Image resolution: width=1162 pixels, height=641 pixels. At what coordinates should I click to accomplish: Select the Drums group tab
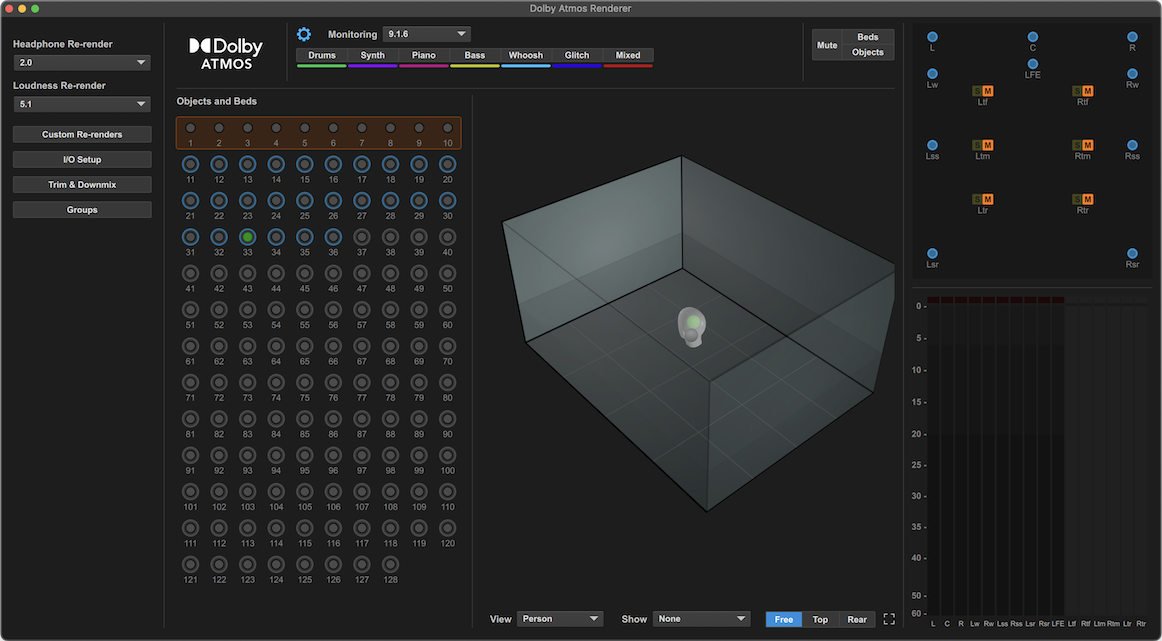322,56
